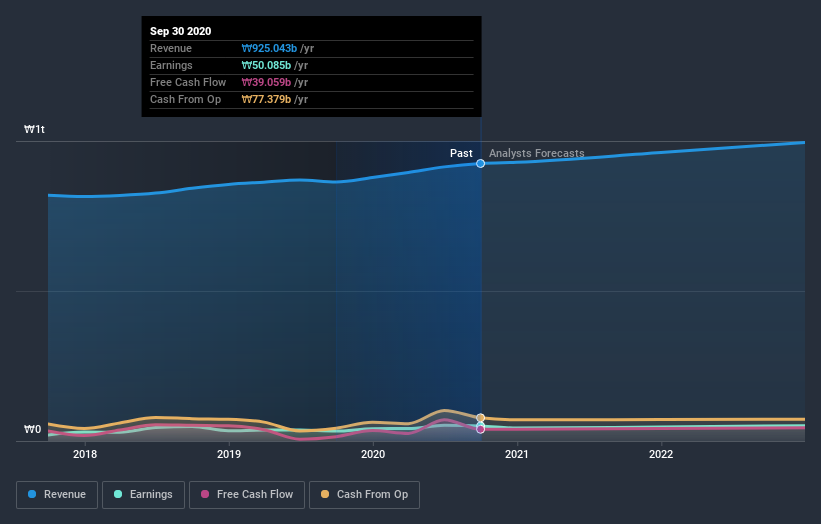Click the Sep 30 2020 tooltip date
The height and width of the screenshot is (524, 821).
(x=181, y=31)
